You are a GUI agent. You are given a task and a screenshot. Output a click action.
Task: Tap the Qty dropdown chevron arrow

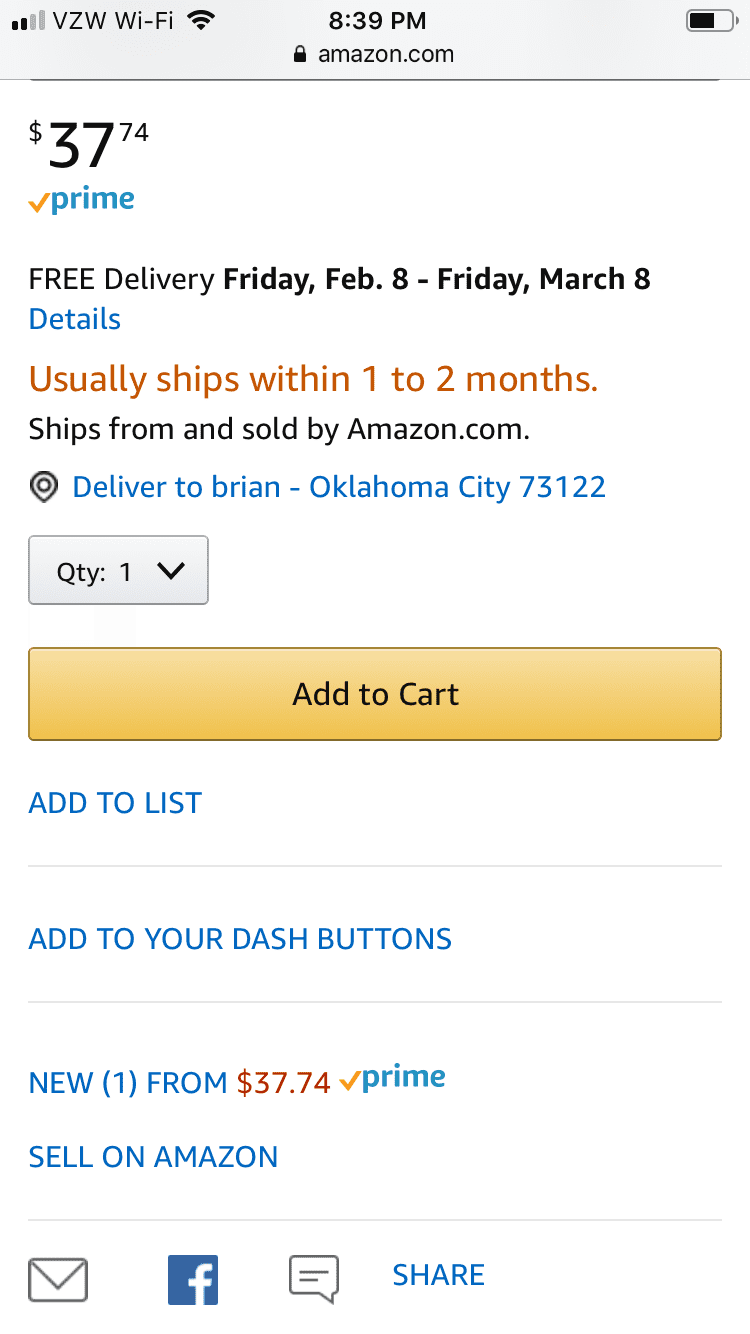[x=171, y=570]
